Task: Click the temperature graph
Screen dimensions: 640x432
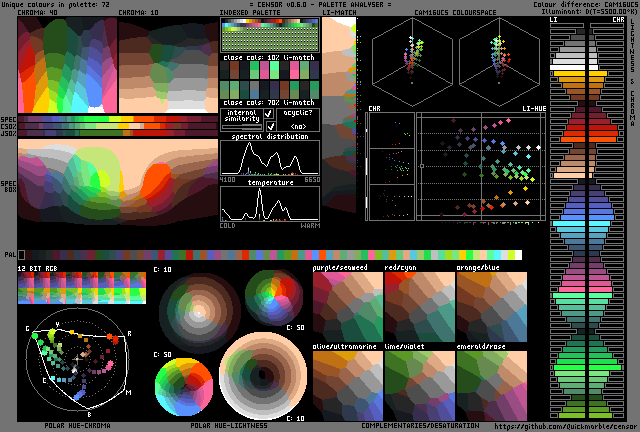Action: click(x=270, y=204)
